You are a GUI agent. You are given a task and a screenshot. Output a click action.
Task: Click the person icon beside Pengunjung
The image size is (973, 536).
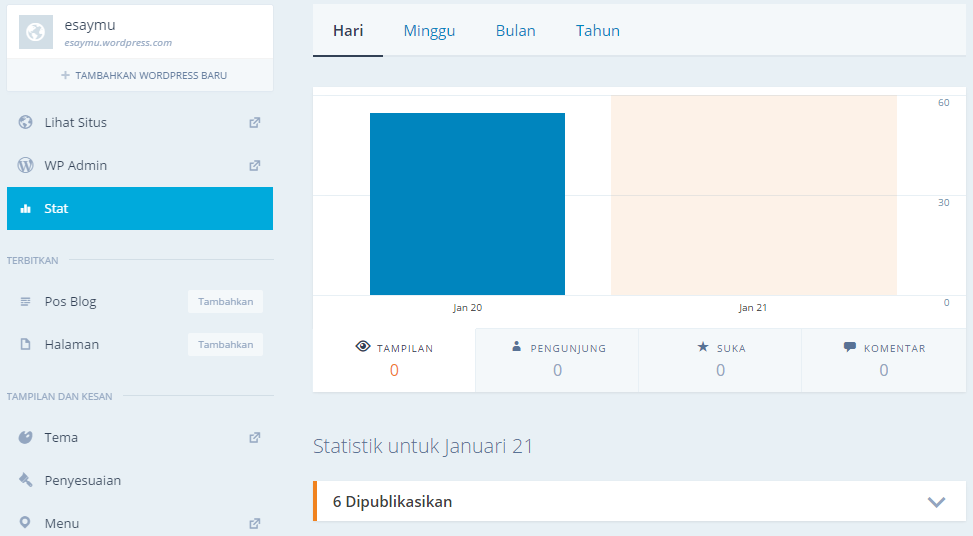(516, 346)
